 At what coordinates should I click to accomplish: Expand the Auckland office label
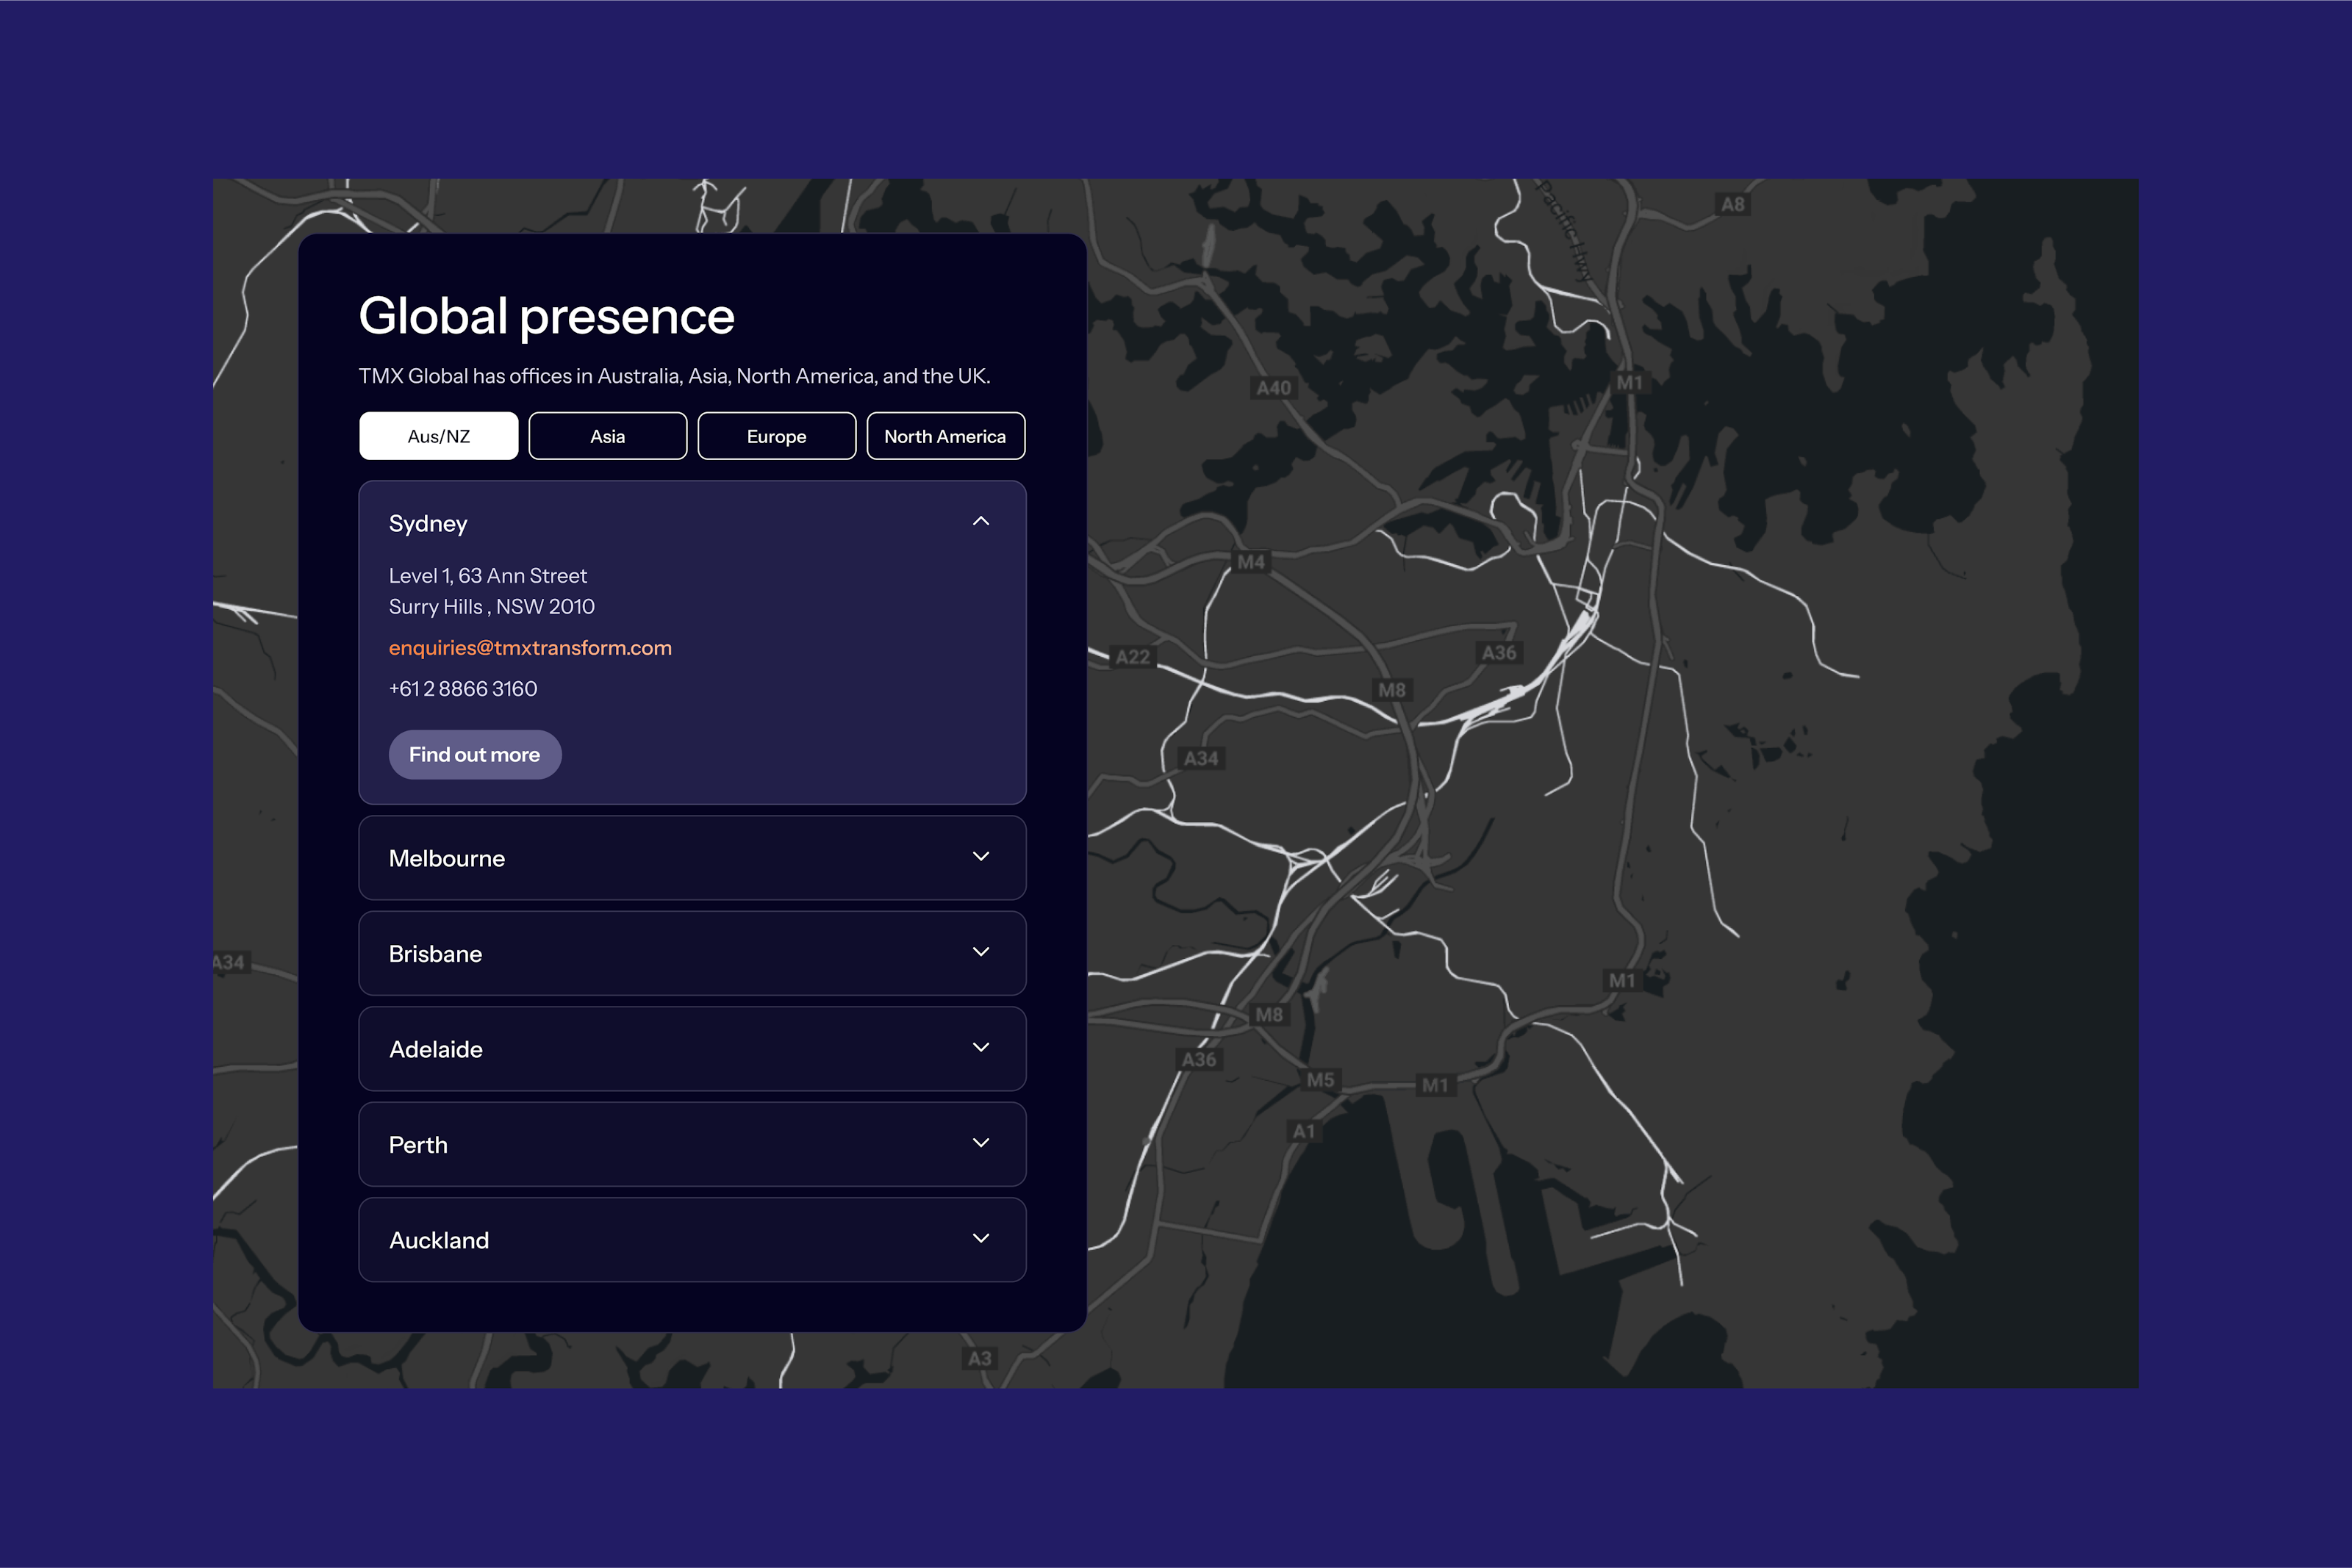click(x=439, y=1241)
